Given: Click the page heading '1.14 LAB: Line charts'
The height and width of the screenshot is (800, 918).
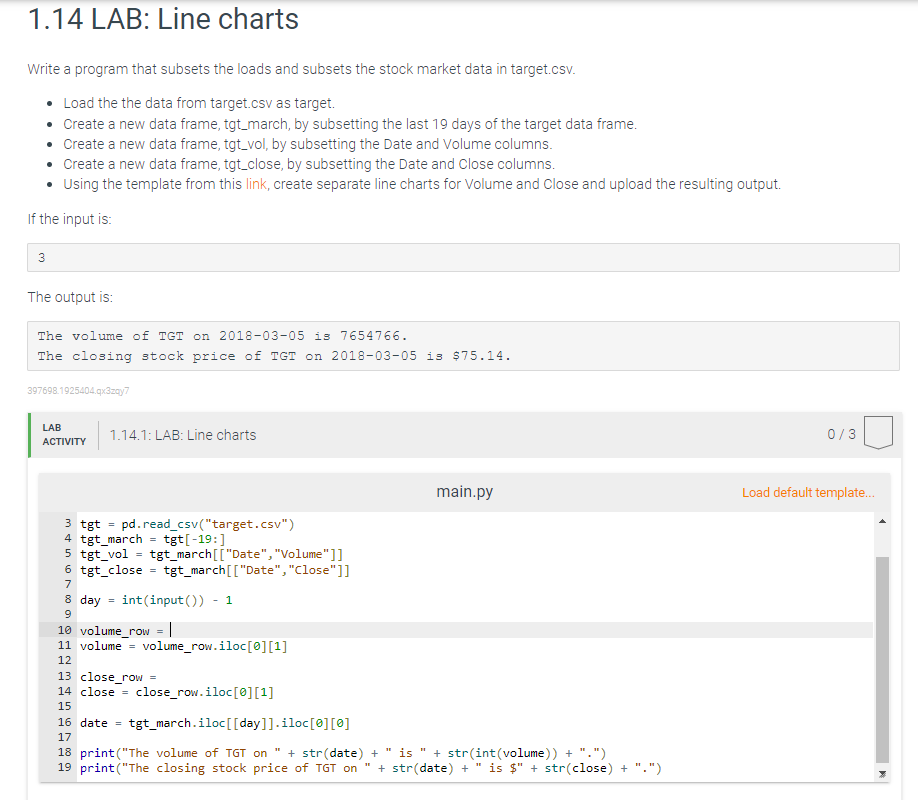Looking at the screenshot, I should pos(162,19).
